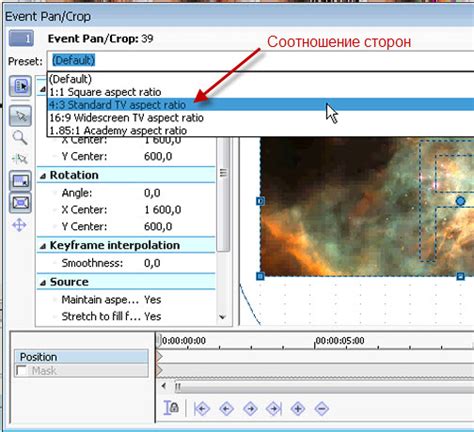Viewport: 474px width, 432px height.
Task: Collapse the Source section
Action: pos(43,283)
